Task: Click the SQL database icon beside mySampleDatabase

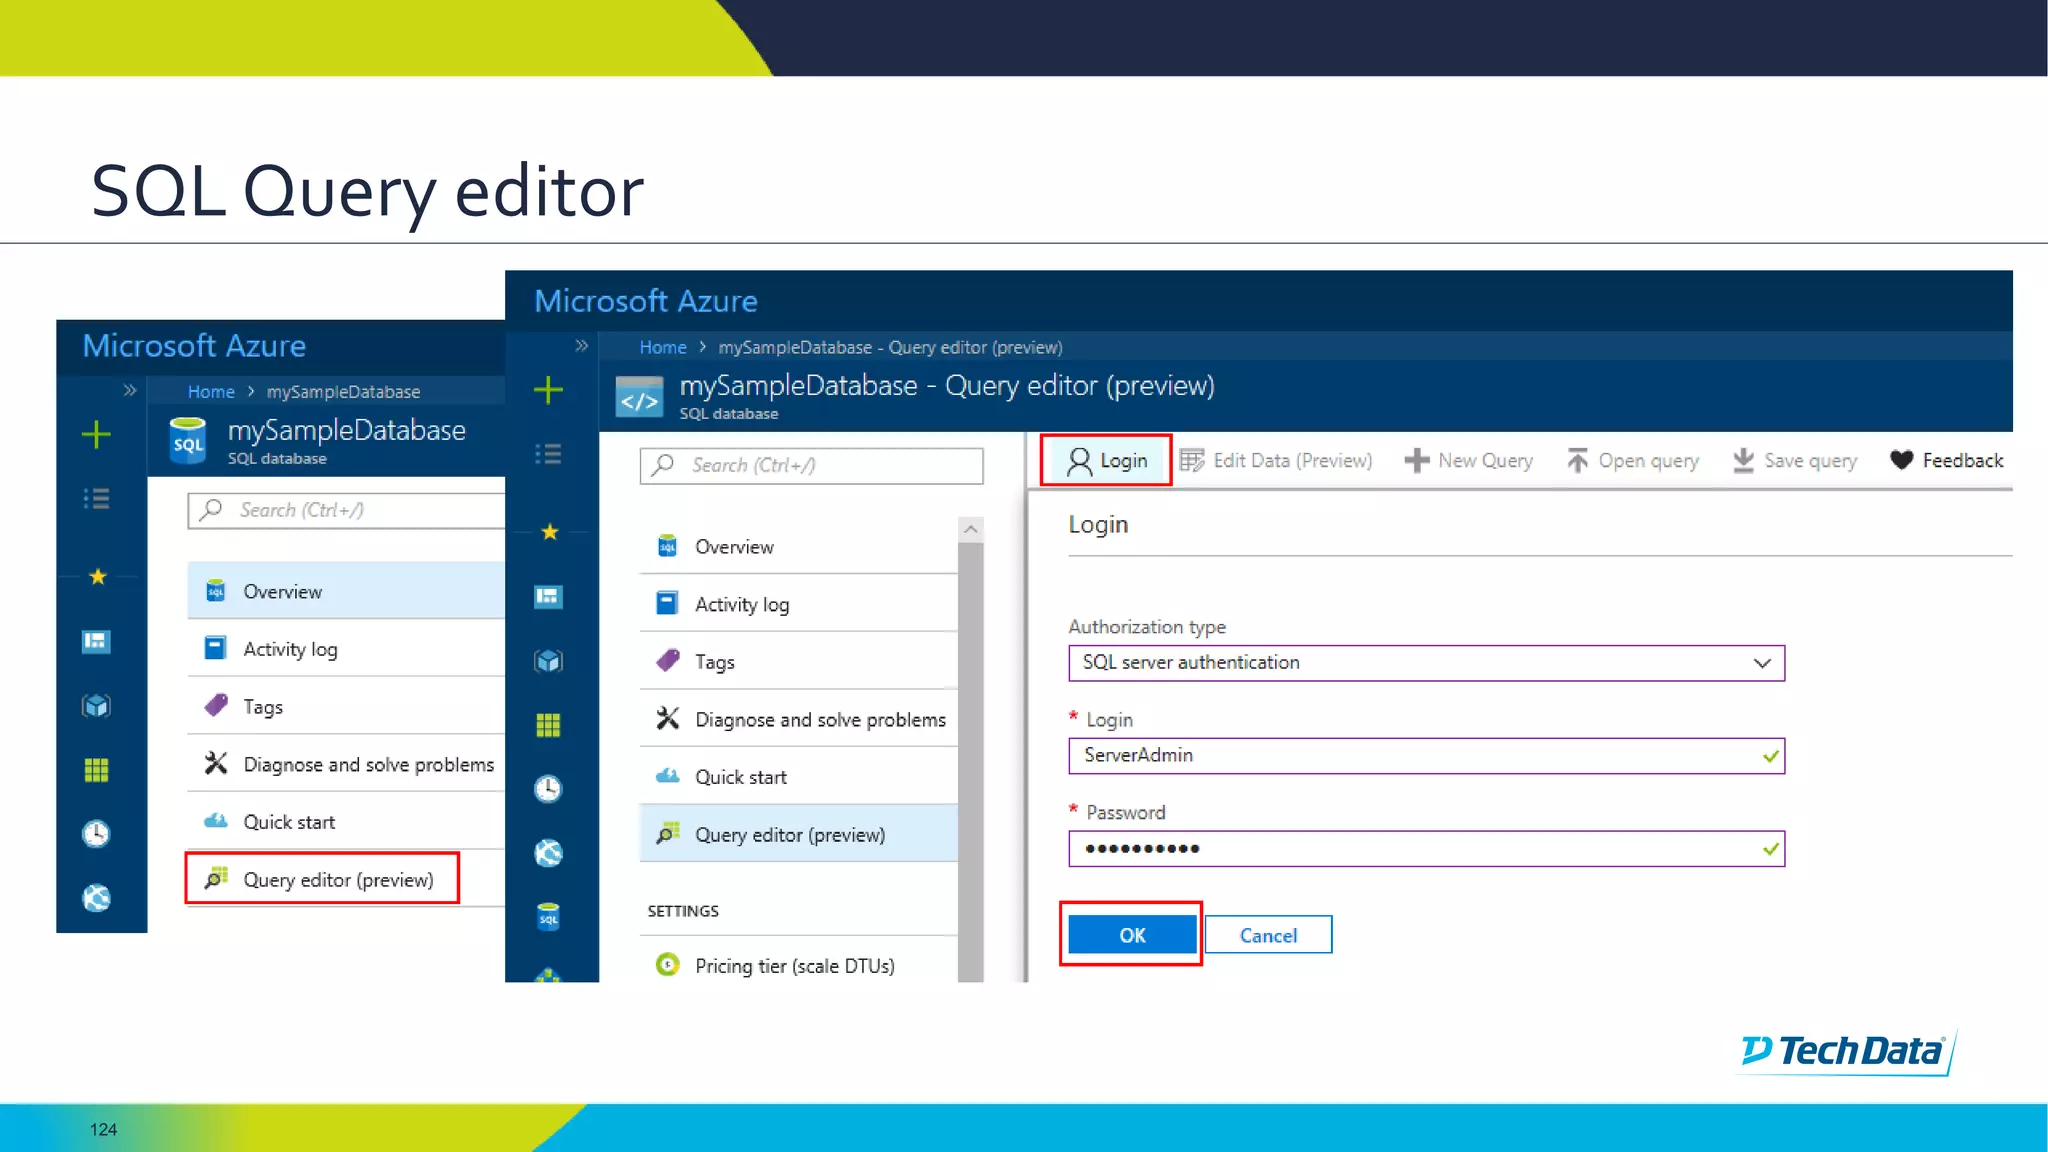Action: [x=188, y=441]
